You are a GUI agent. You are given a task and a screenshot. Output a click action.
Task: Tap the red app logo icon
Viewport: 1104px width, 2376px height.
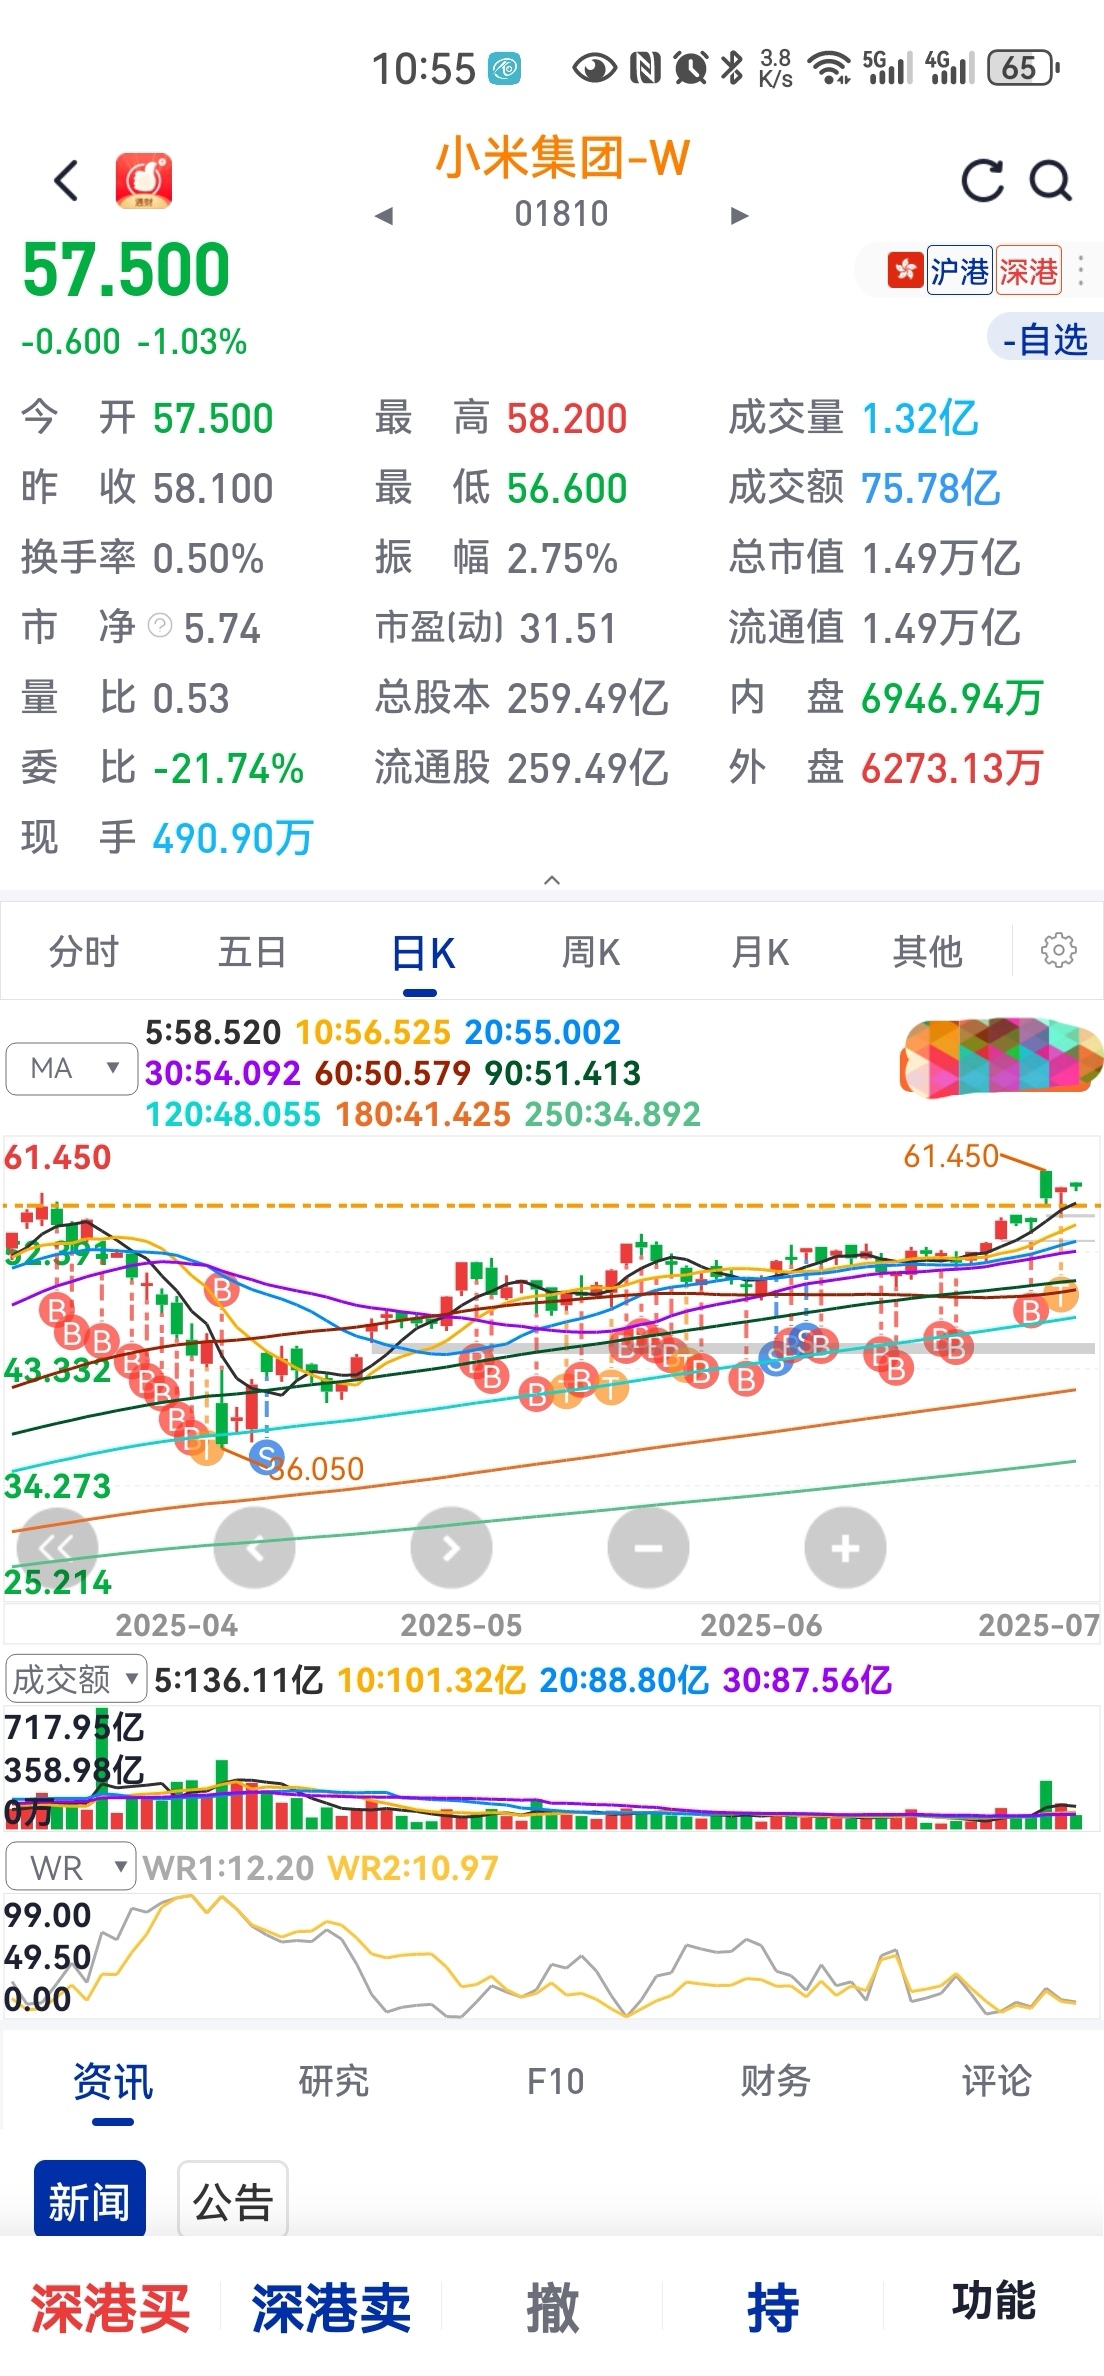coord(144,181)
